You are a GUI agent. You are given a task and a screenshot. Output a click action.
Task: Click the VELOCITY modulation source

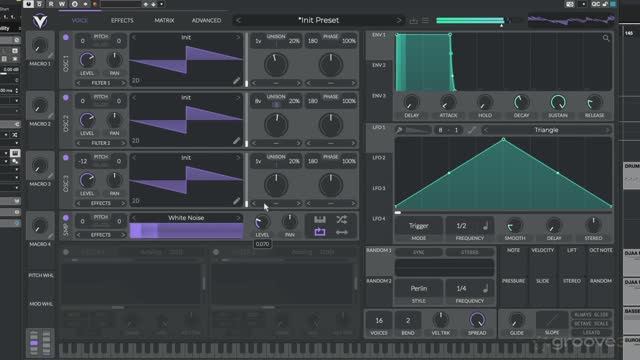click(x=542, y=250)
